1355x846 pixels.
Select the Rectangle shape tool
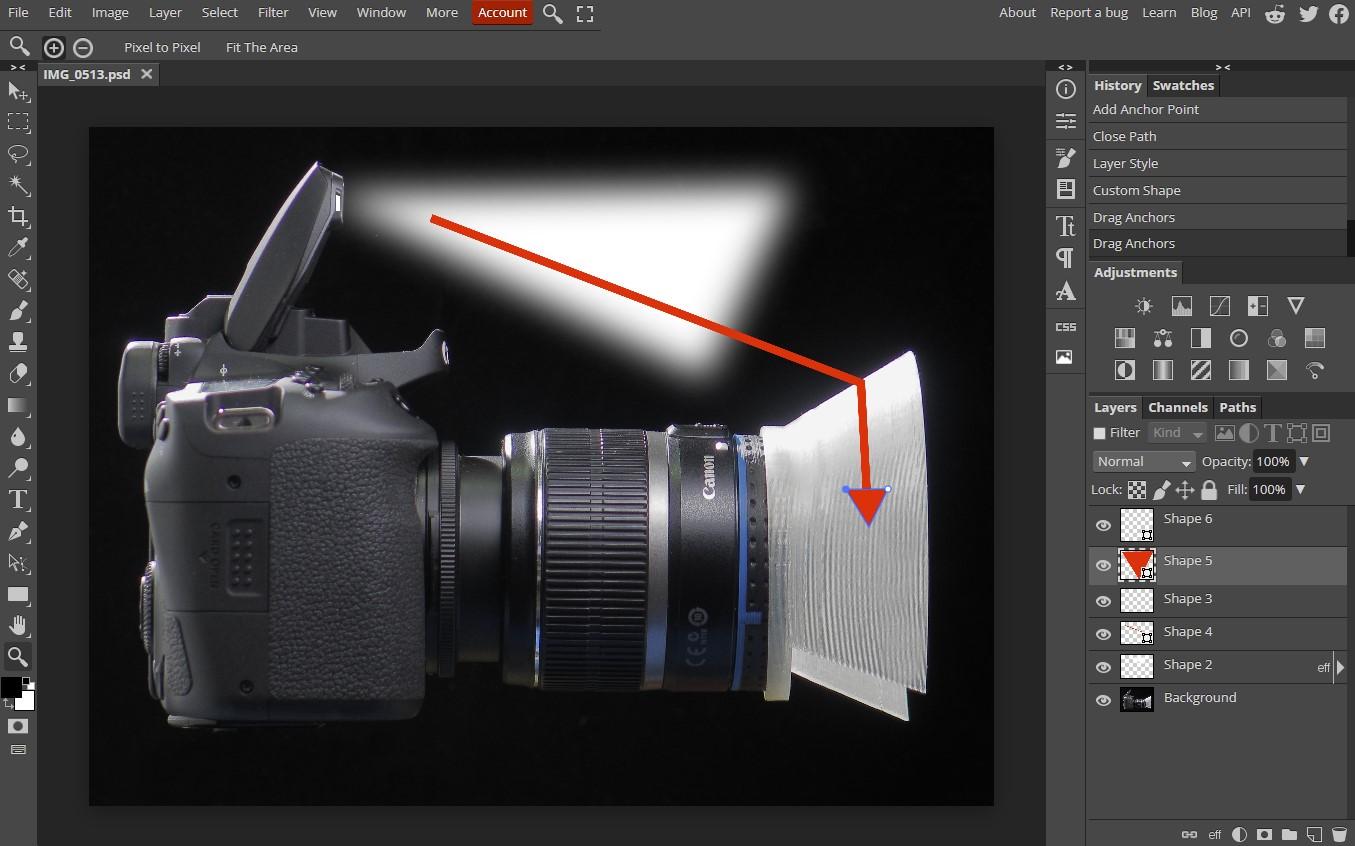(18, 594)
